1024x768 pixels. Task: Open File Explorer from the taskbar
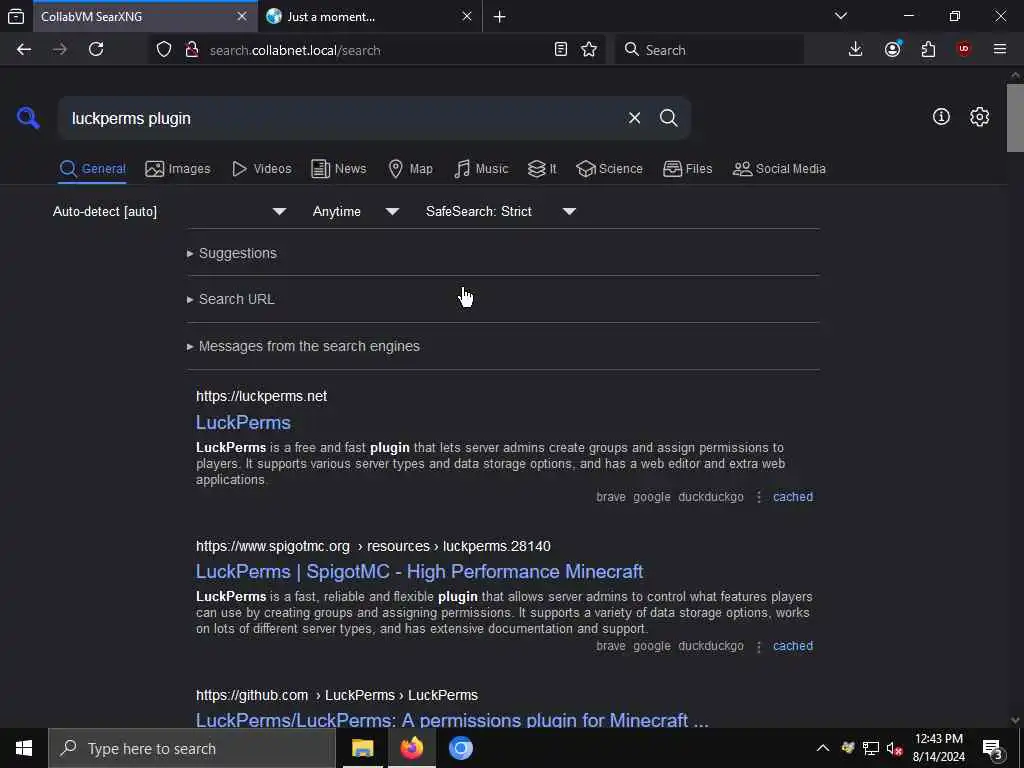(x=362, y=748)
